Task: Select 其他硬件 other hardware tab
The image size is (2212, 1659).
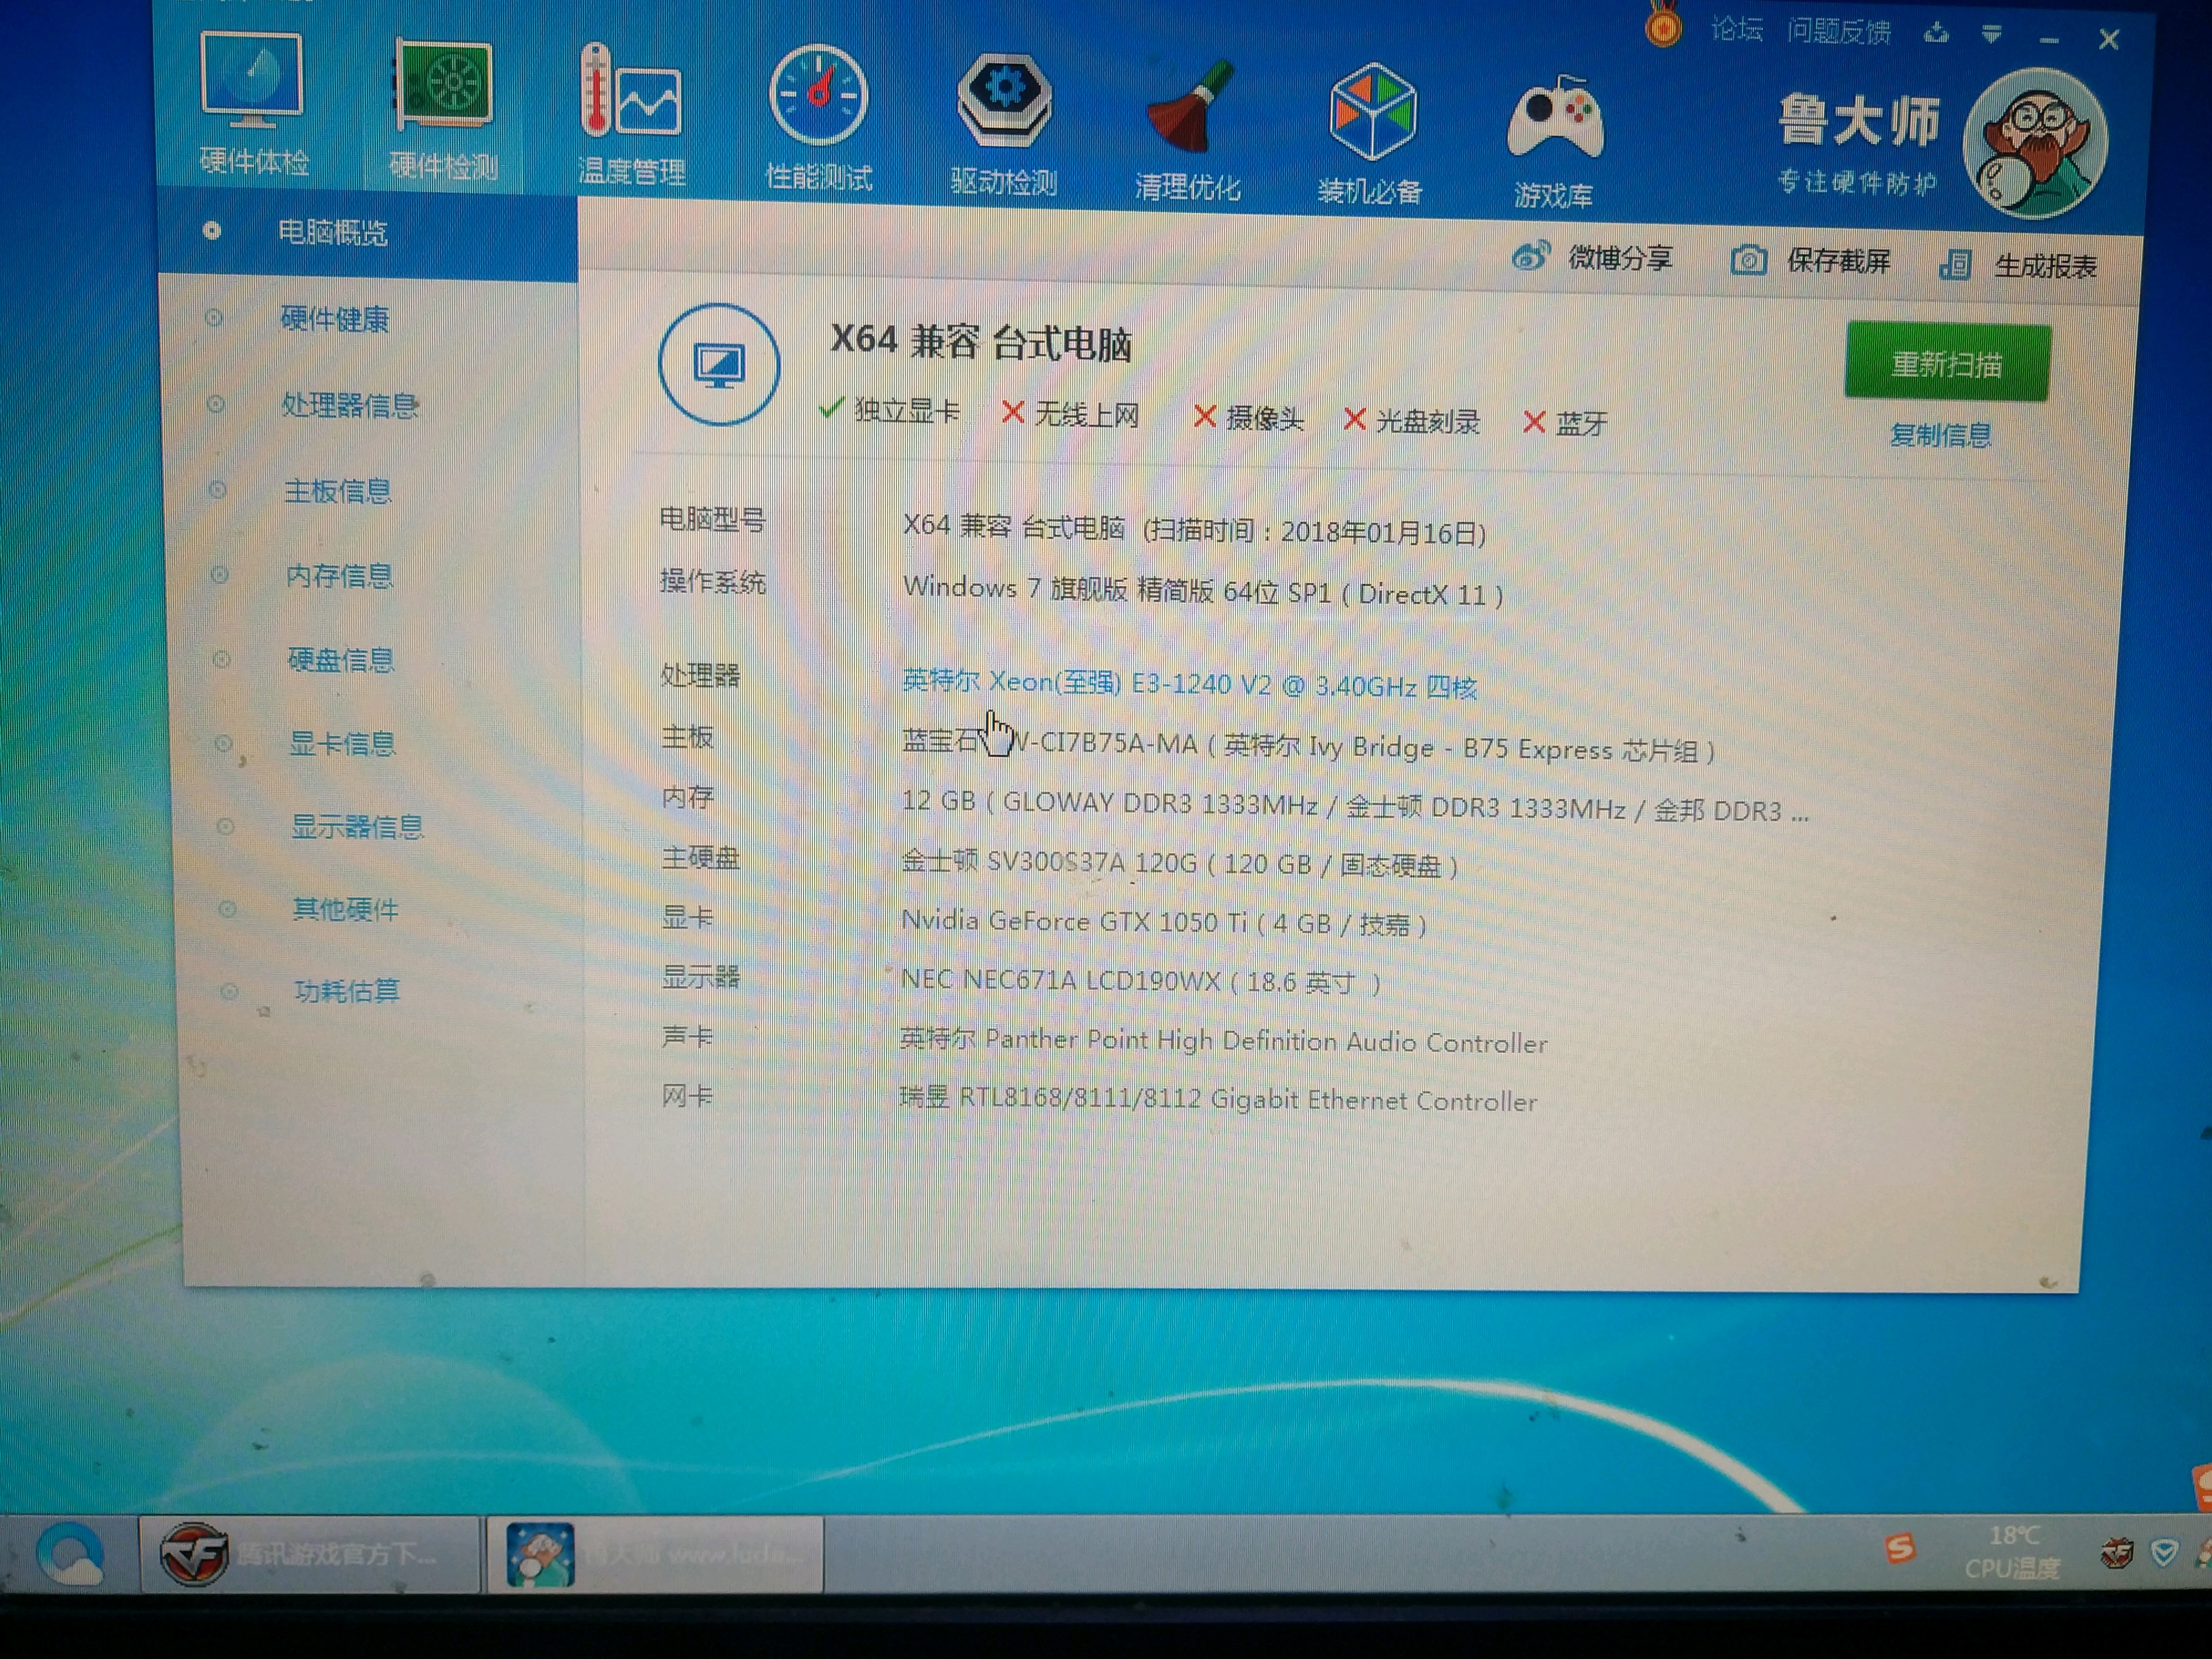Action: 345,909
